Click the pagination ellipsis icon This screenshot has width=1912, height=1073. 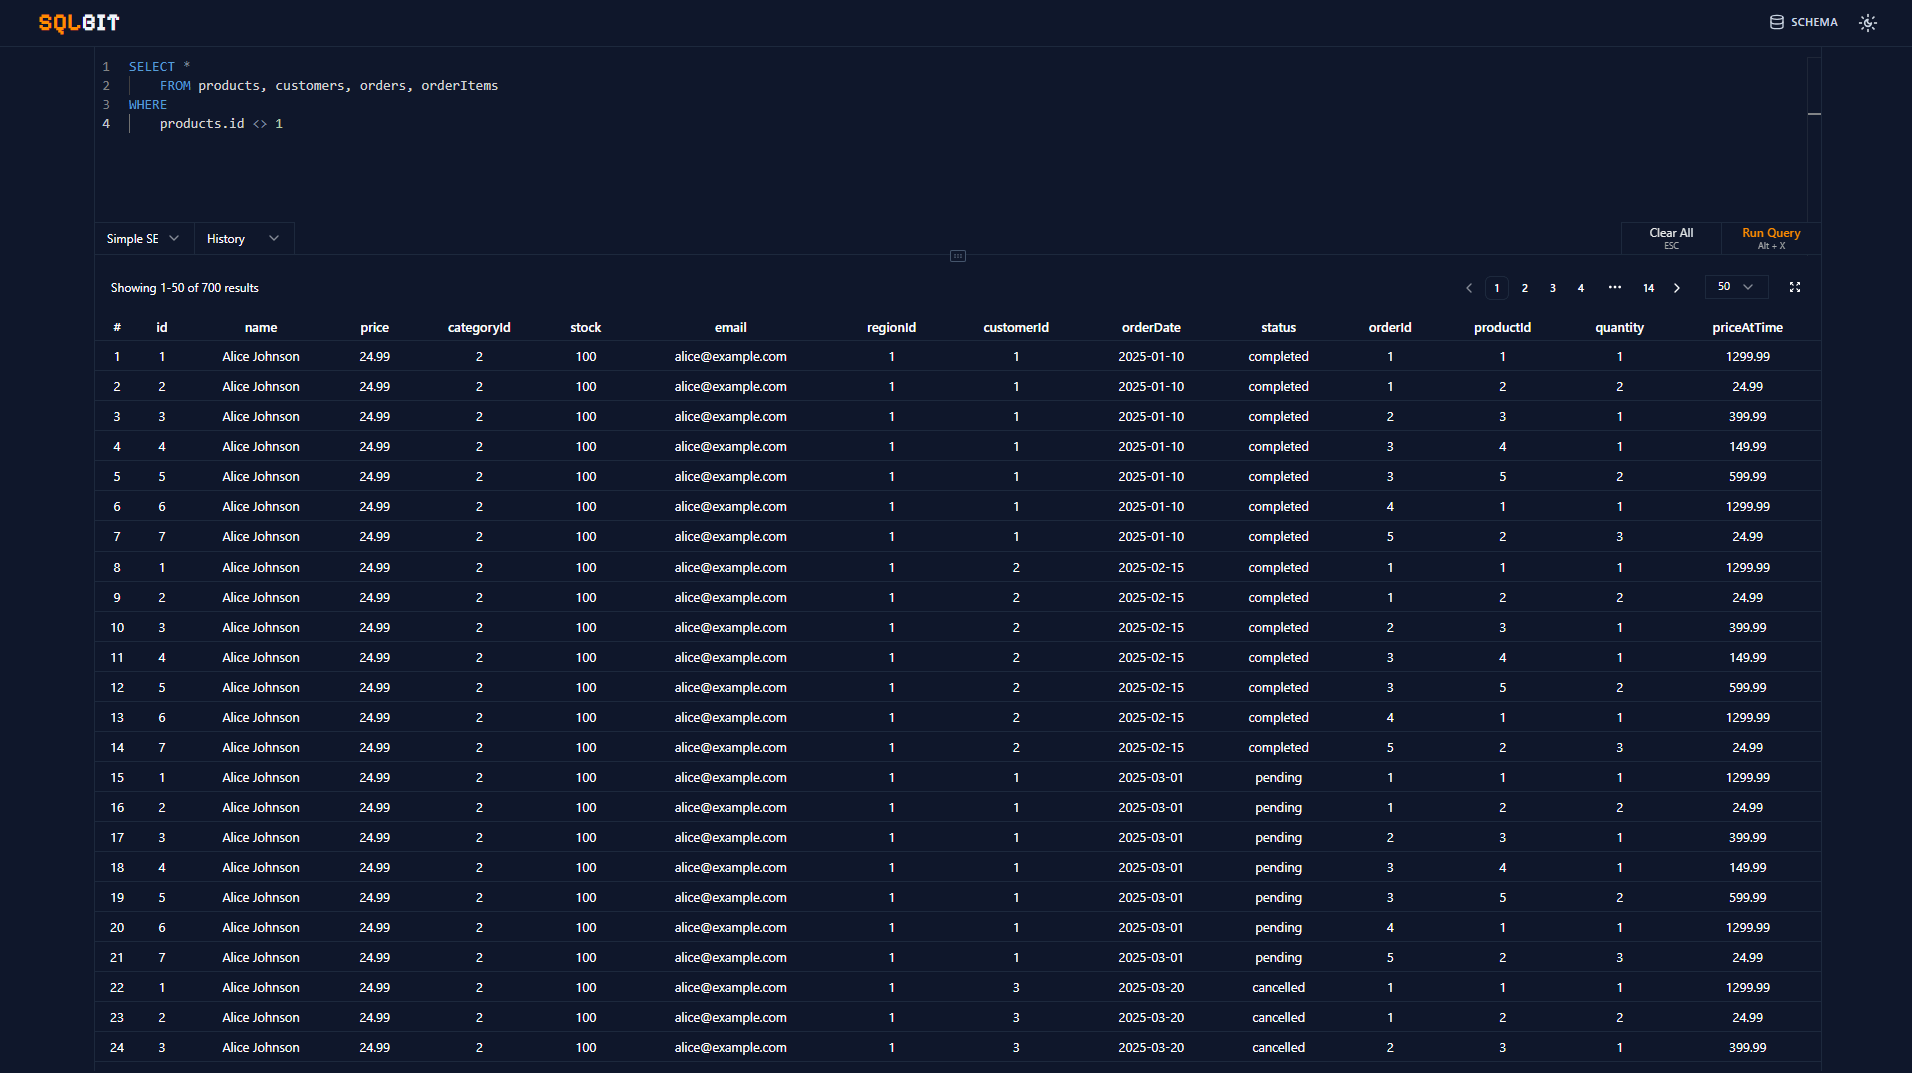[x=1614, y=287]
